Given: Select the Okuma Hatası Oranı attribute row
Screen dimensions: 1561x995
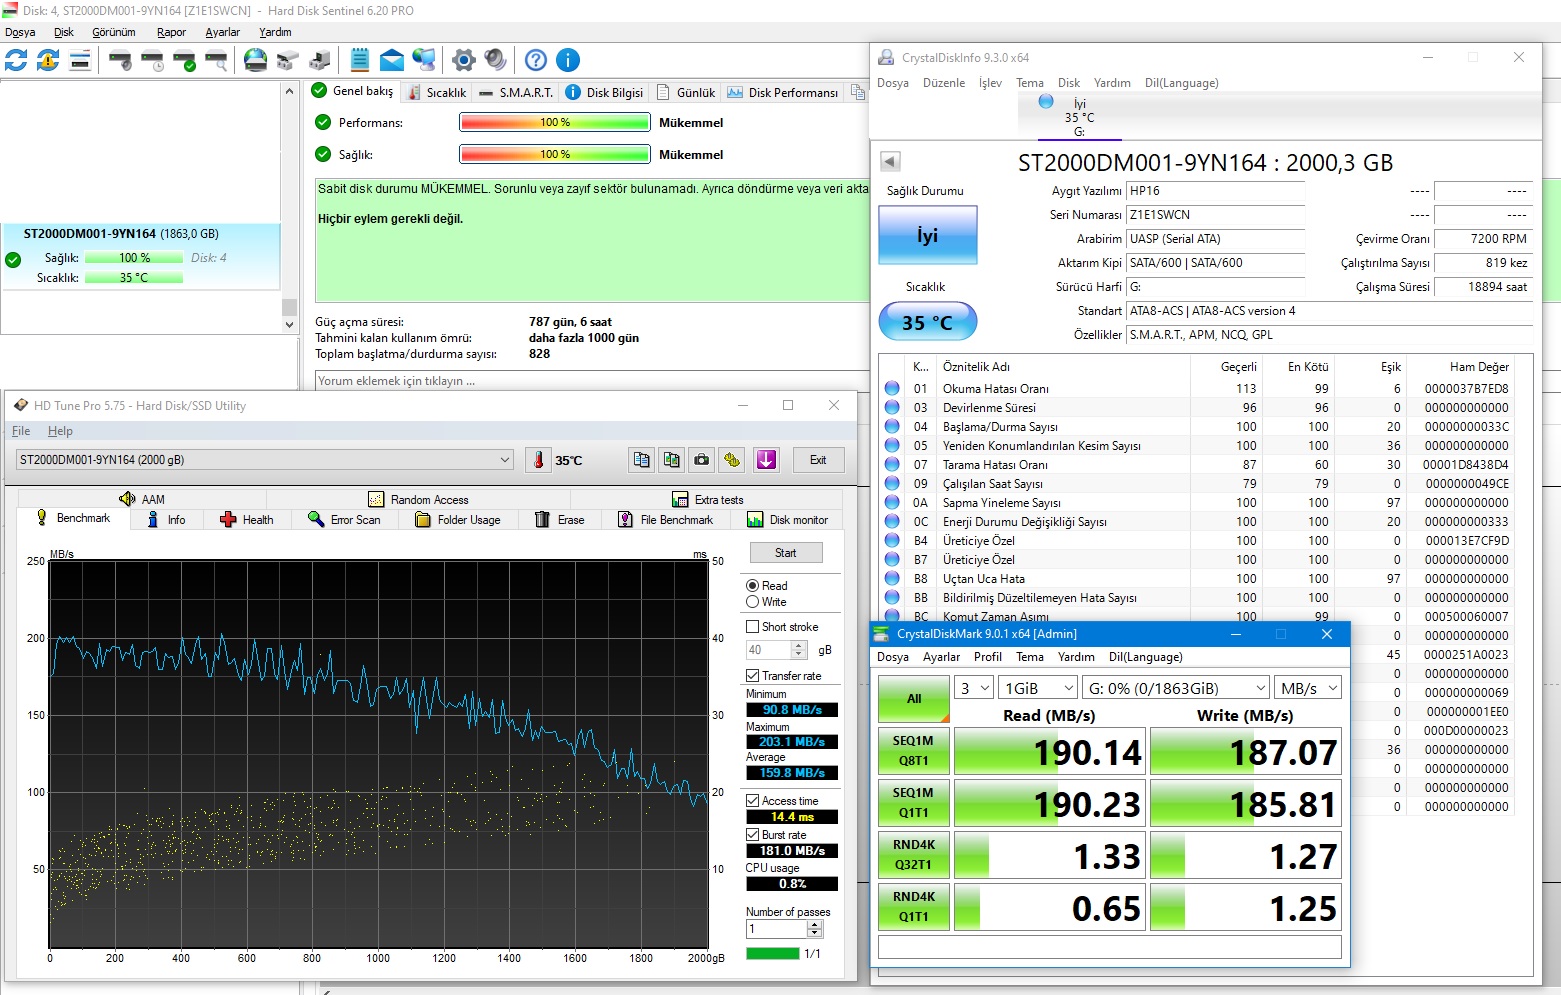Looking at the screenshot, I should point(1197,388).
